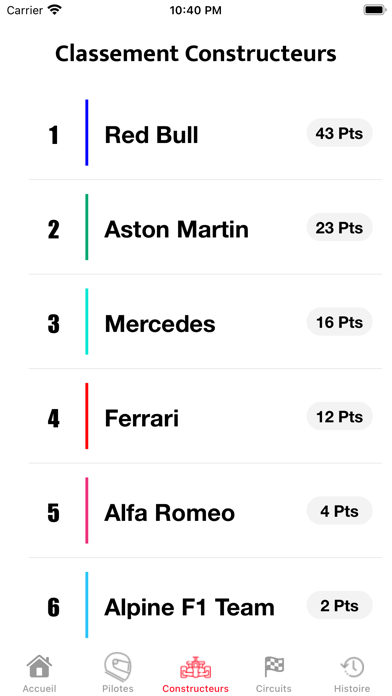392x696 pixels.
Task: Tap the 43 Pts badge
Action: pos(340,133)
